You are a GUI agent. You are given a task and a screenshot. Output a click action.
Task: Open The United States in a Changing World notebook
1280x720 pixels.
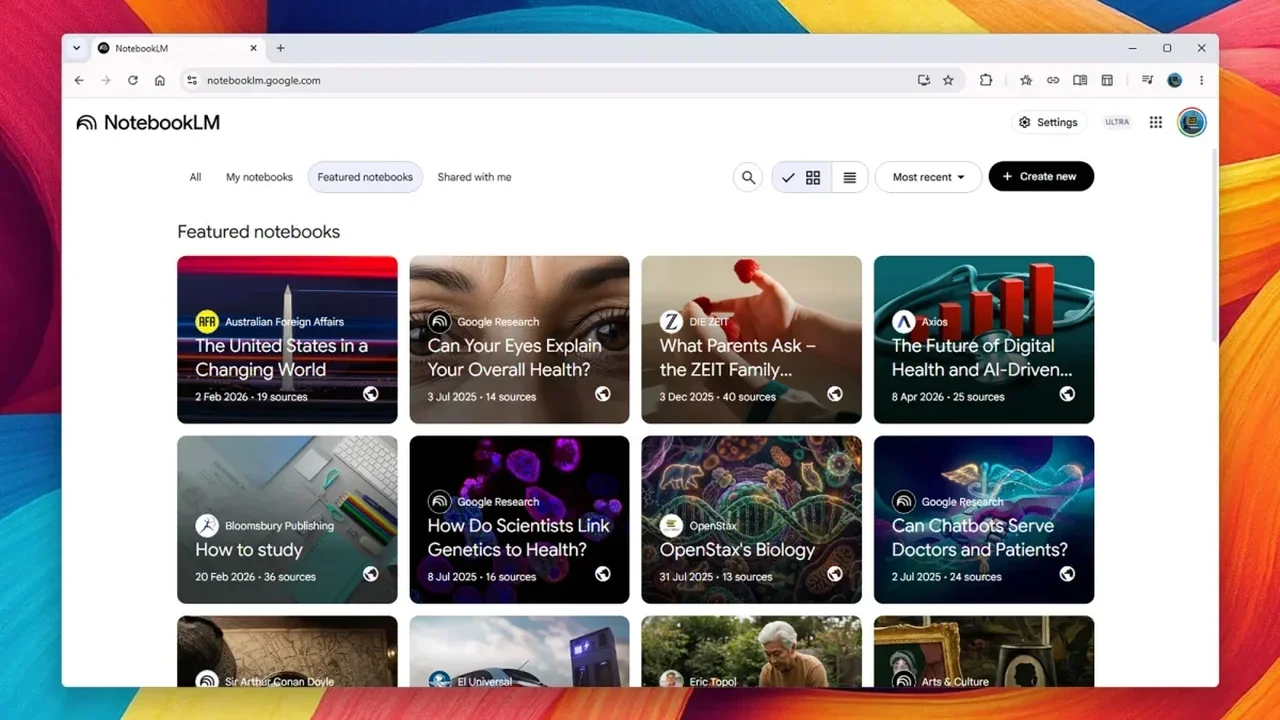[287, 340]
